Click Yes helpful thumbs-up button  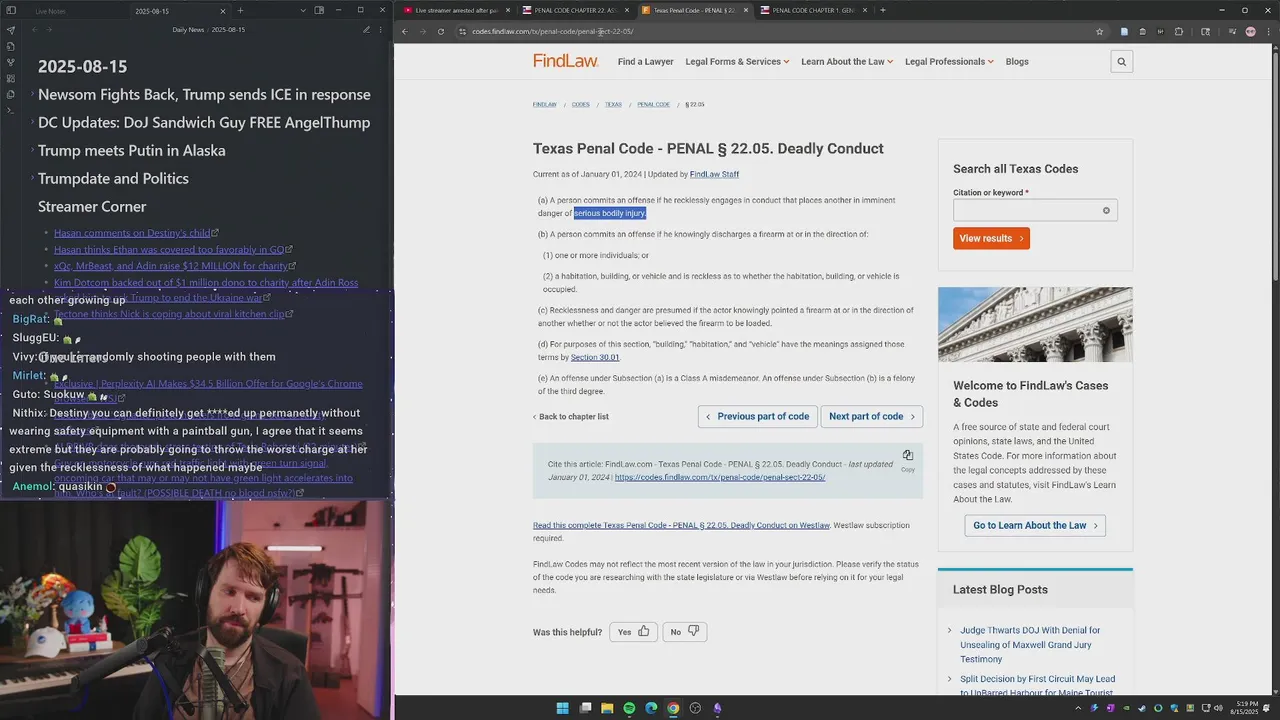(x=634, y=632)
